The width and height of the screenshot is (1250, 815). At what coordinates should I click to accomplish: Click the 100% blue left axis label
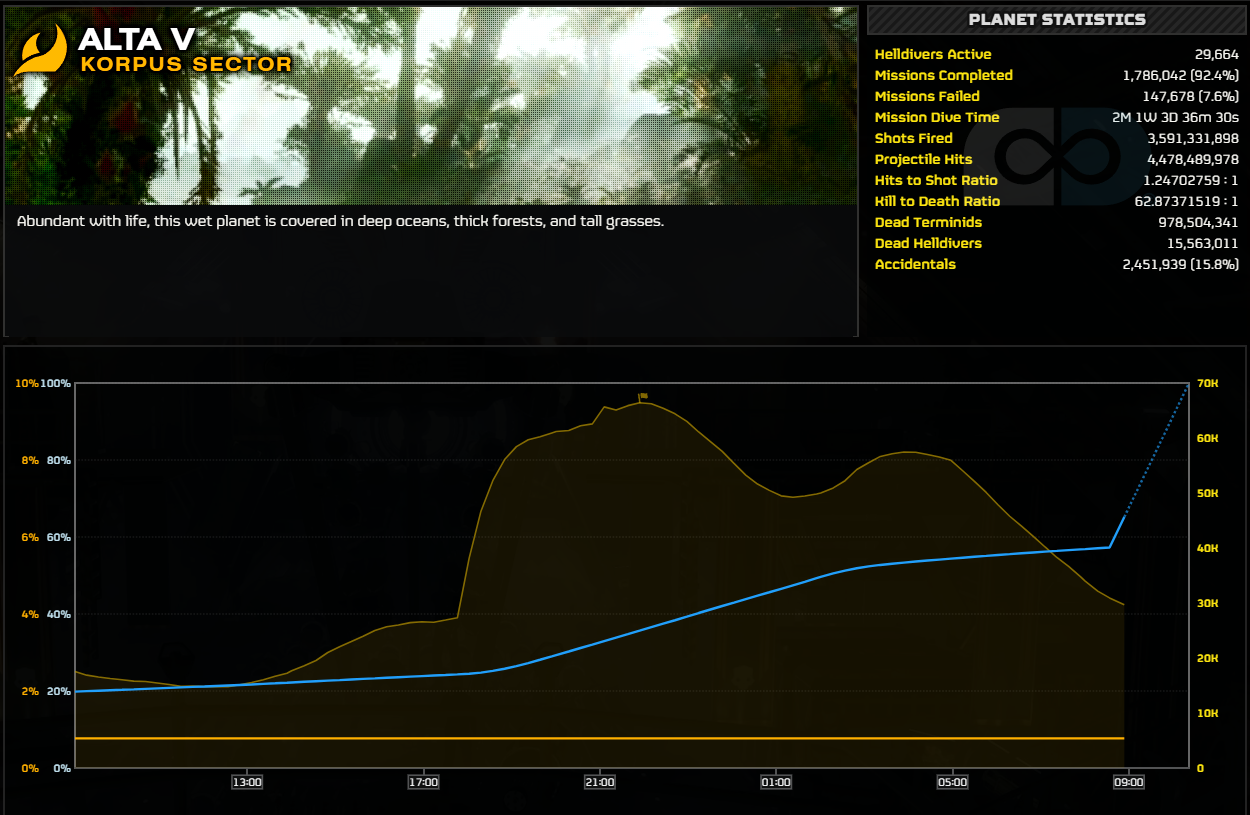tap(57, 384)
